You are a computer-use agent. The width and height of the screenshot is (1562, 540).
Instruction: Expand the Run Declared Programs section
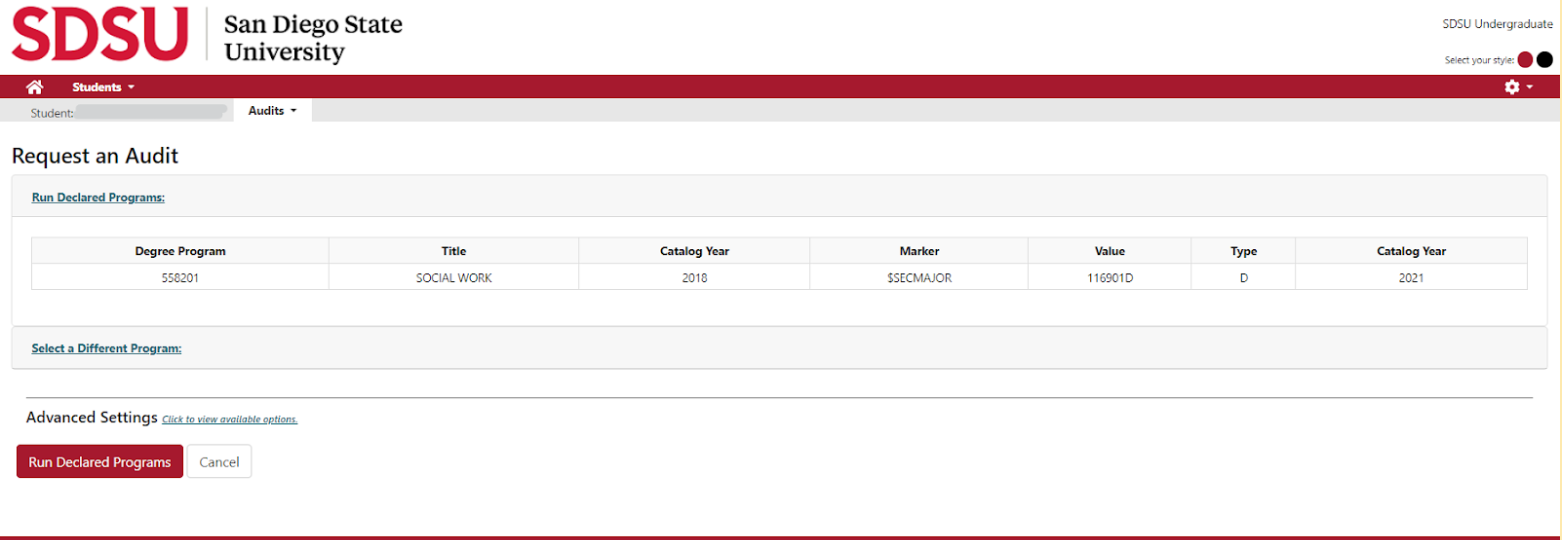coord(98,198)
